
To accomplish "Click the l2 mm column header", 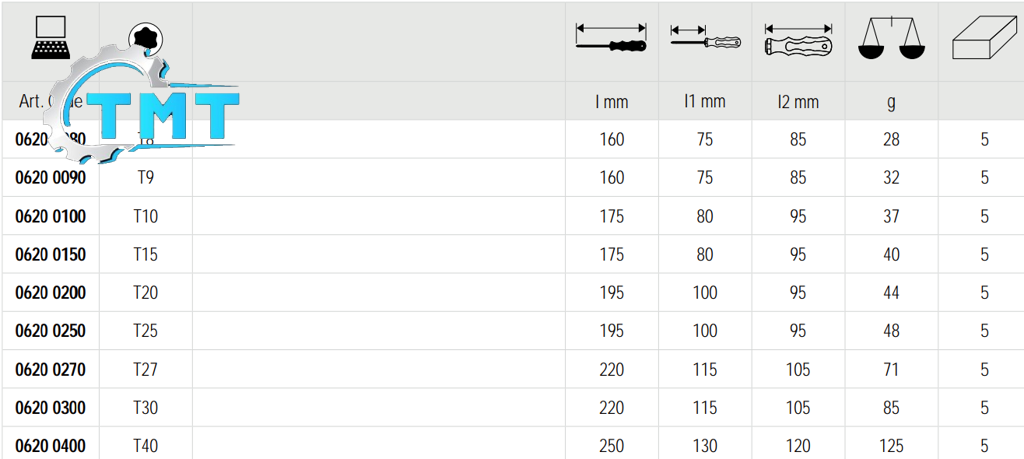I will [x=798, y=101].
